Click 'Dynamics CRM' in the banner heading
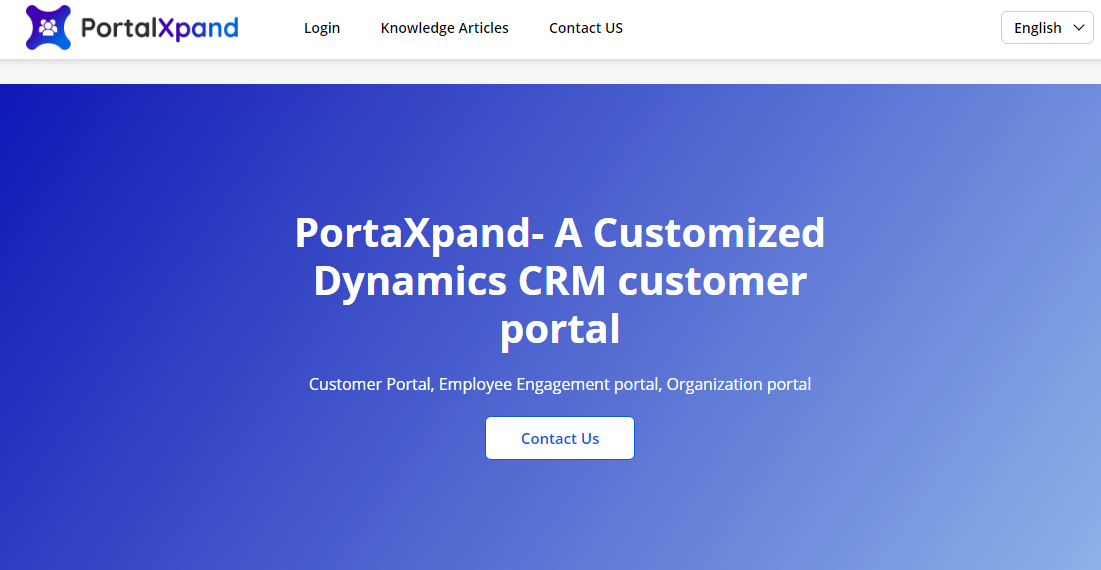This screenshot has width=1101, height=570. coord(459,281)
